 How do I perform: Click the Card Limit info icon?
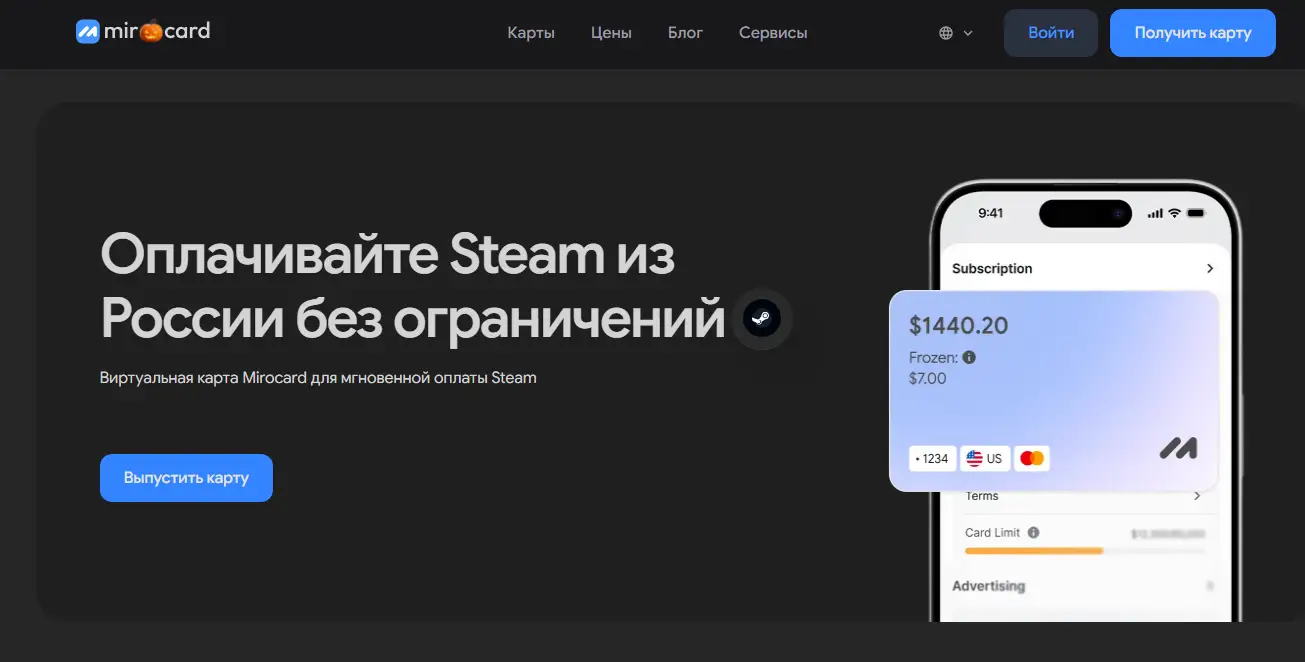(x=1034, y=533)
